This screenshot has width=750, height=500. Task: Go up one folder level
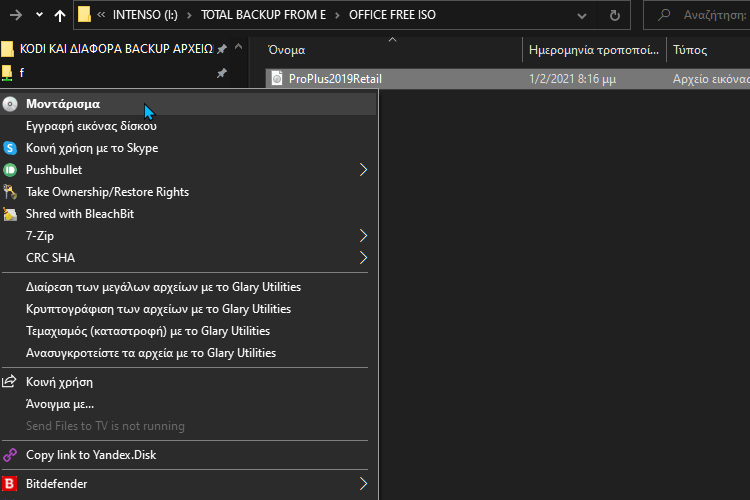coord(60,15)
